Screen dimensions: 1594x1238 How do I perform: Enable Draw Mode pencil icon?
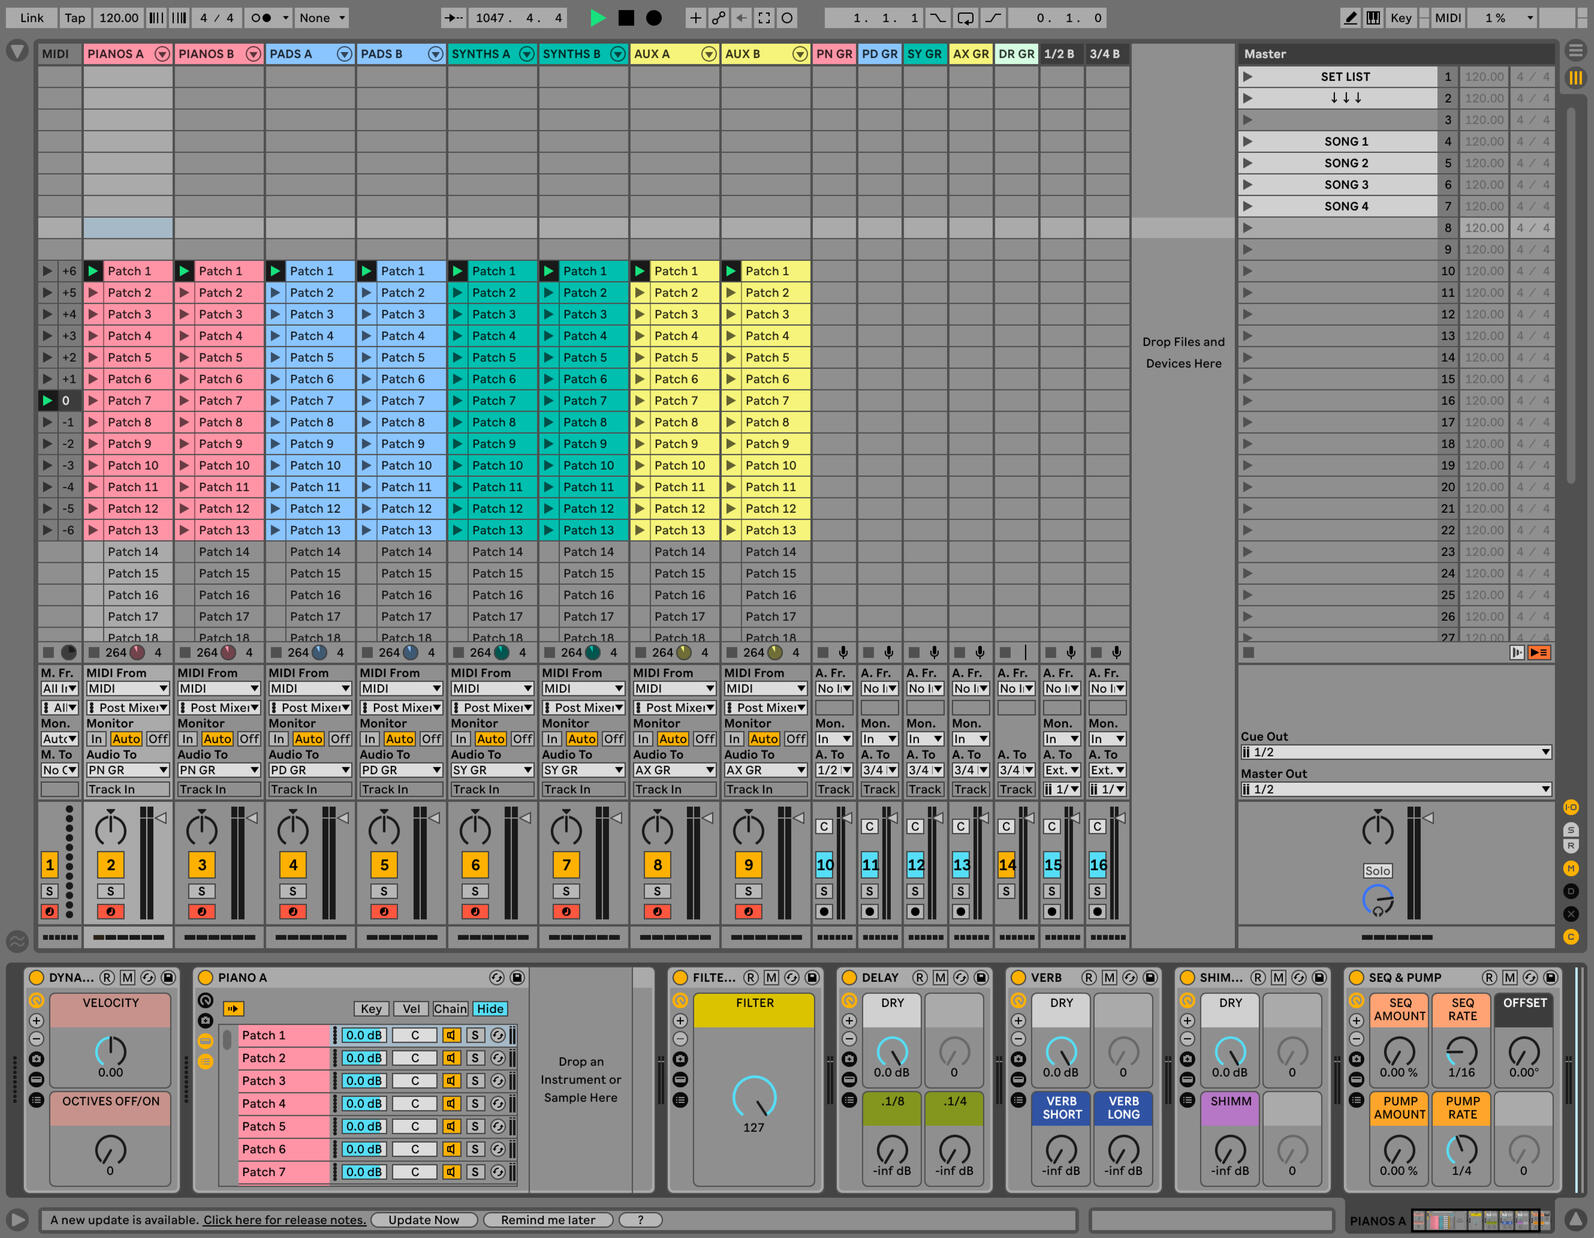pyautogui.click(x=1350, y=18)
